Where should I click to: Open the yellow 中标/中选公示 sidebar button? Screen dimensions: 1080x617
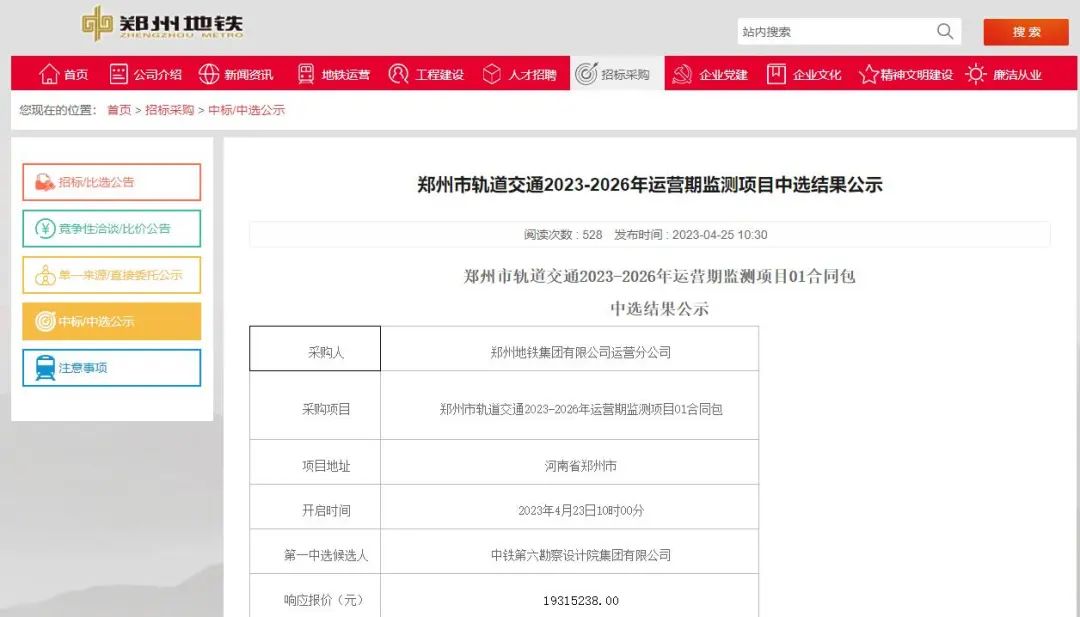tap(112, 321)
